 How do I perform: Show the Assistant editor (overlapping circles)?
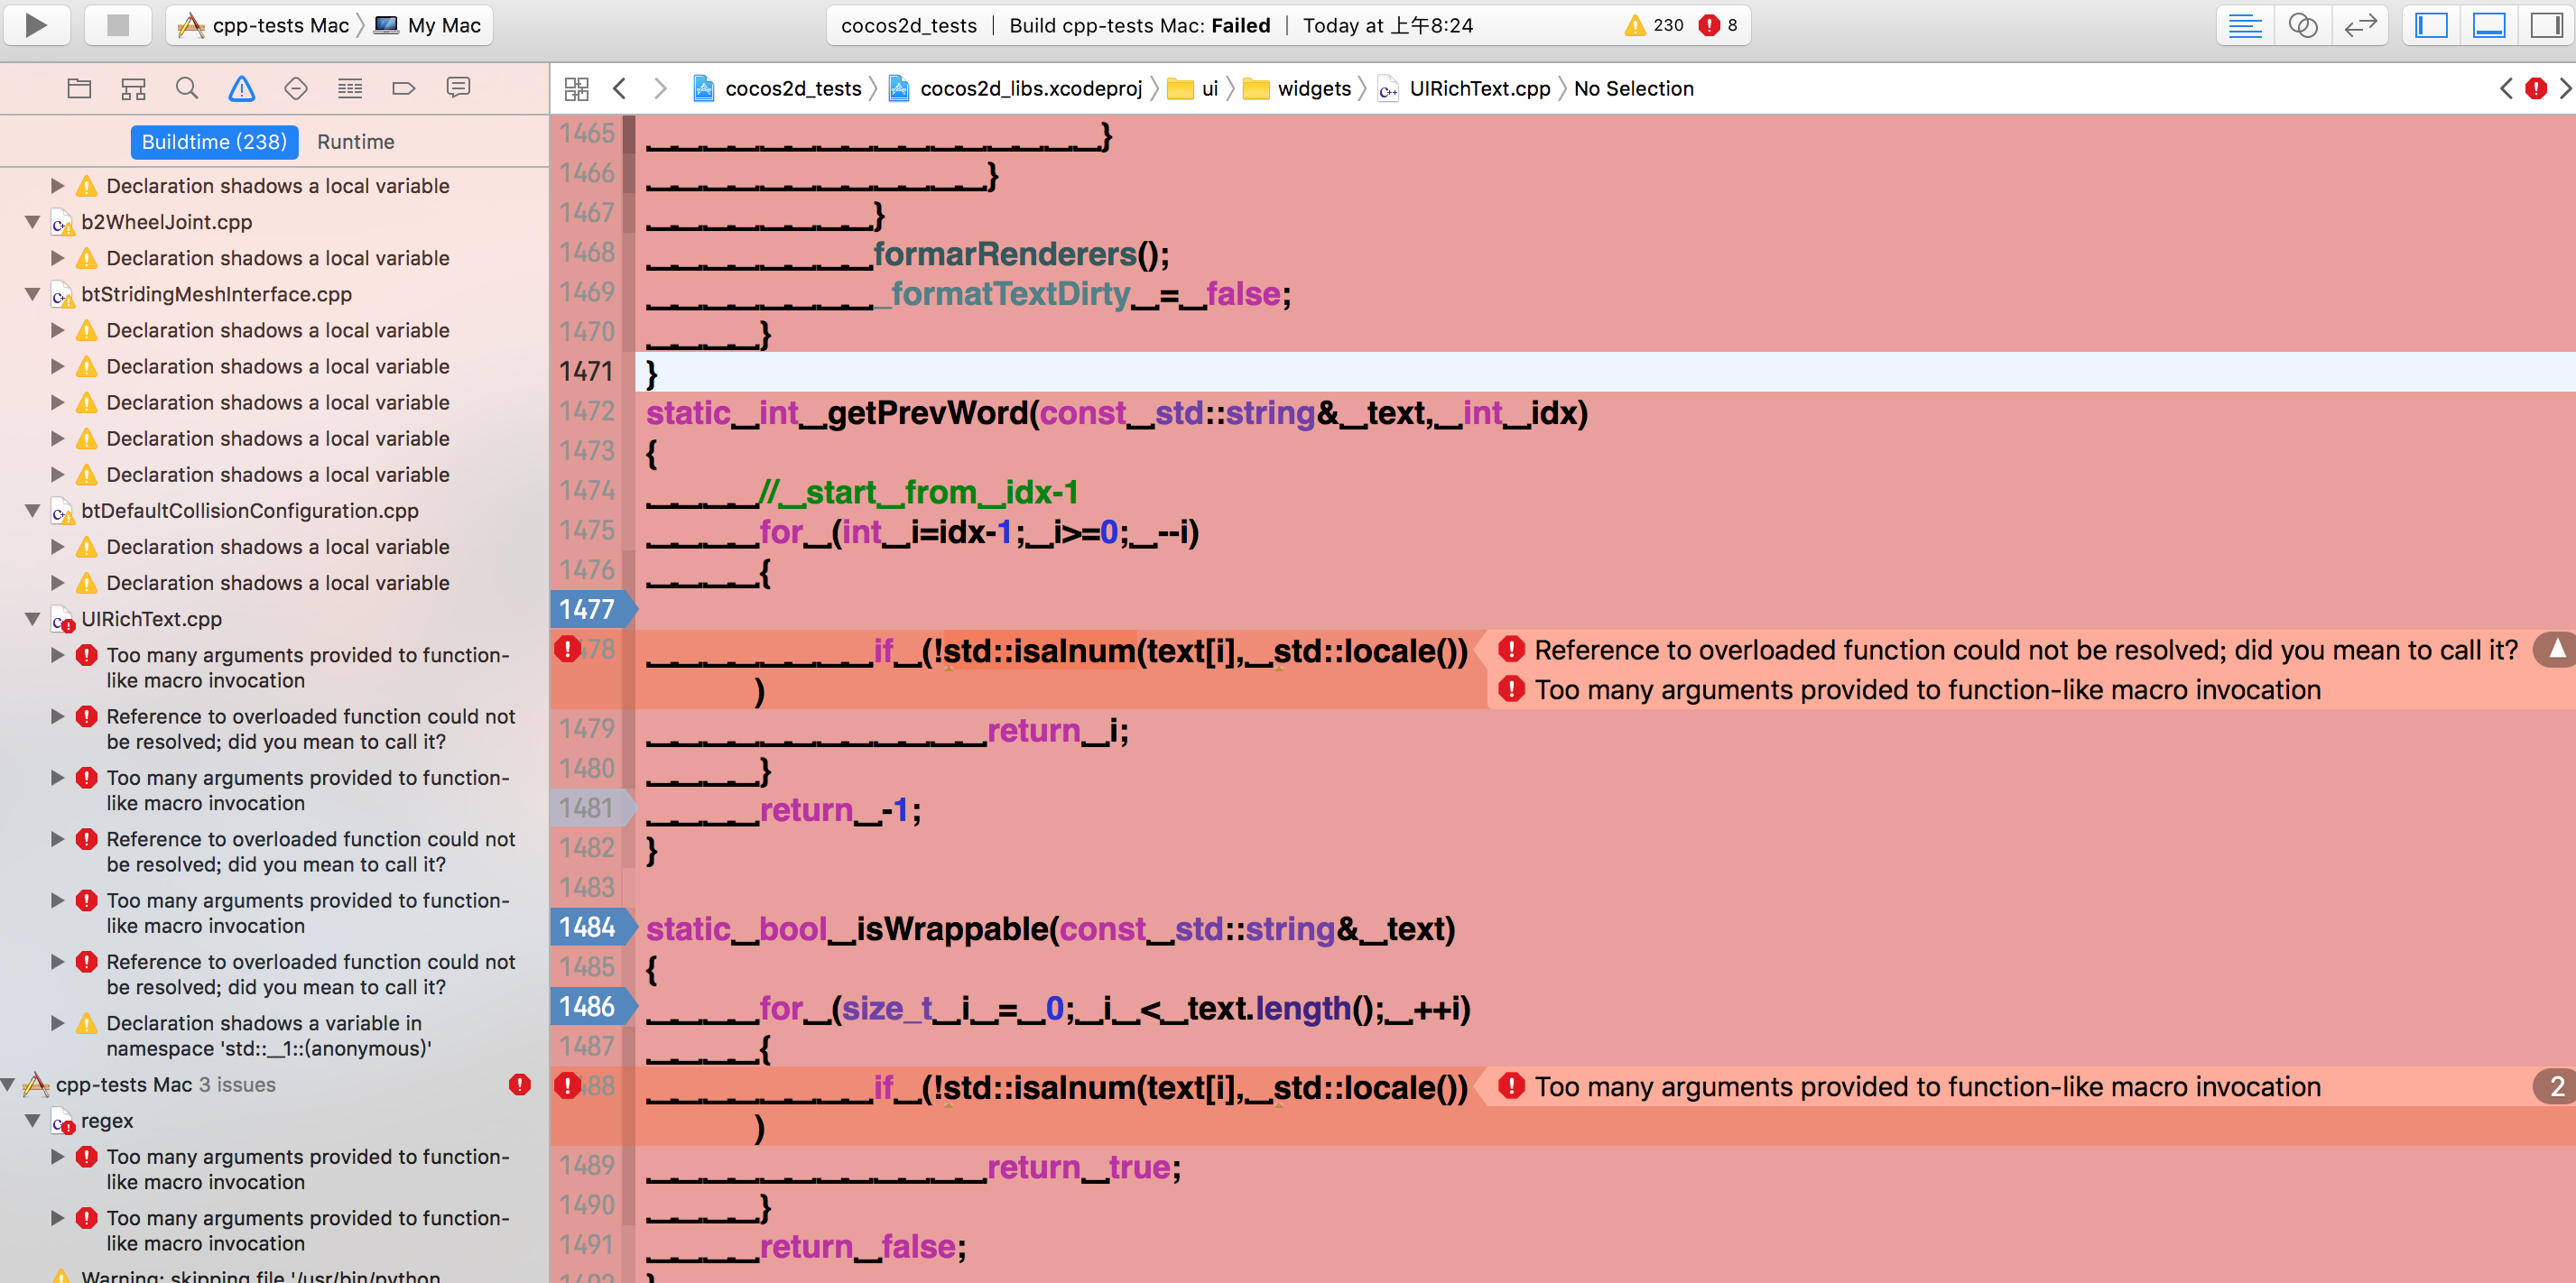pos(2302,25)
